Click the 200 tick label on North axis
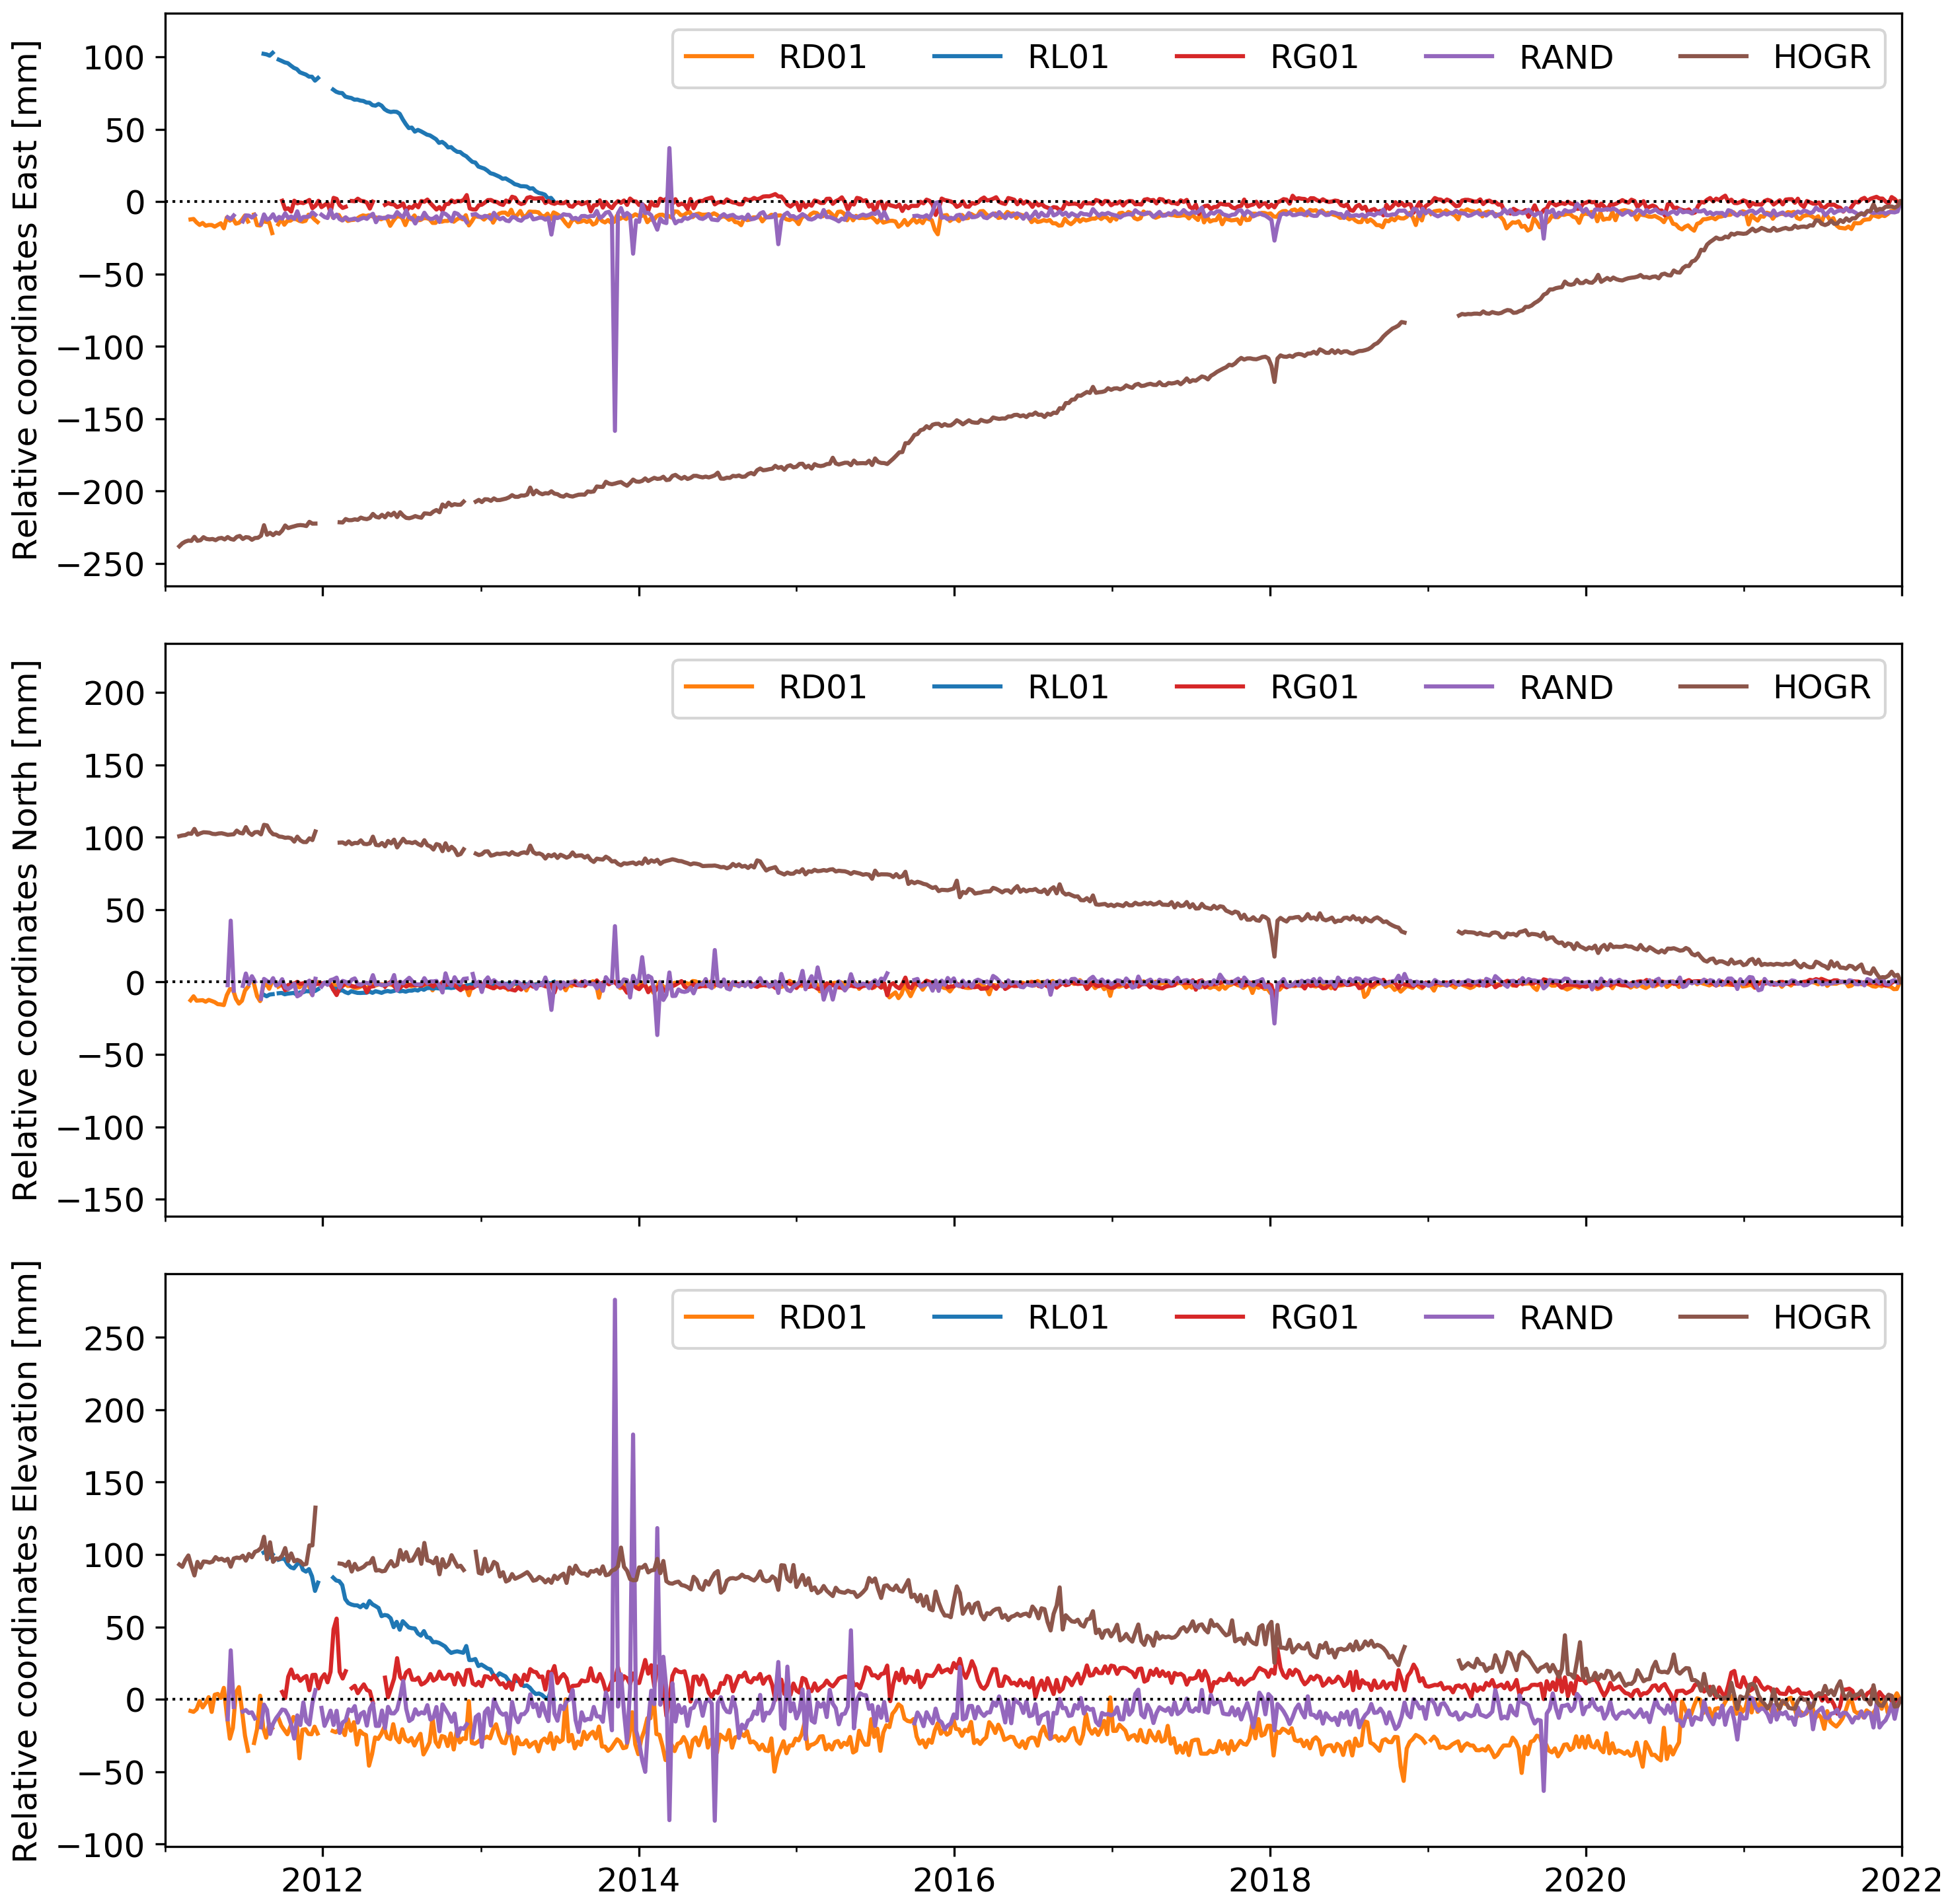The image size is (1952, 1904). click(x=115, y=693)
